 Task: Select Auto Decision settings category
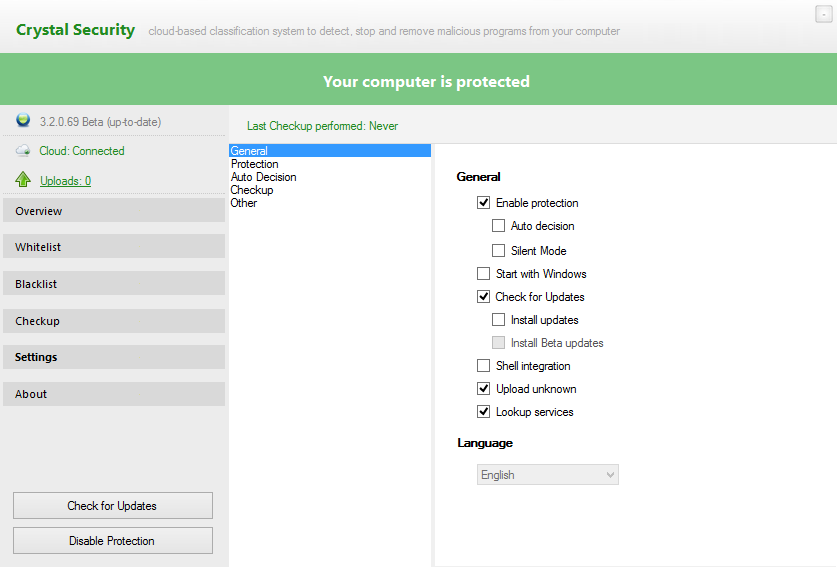point(263,177)
